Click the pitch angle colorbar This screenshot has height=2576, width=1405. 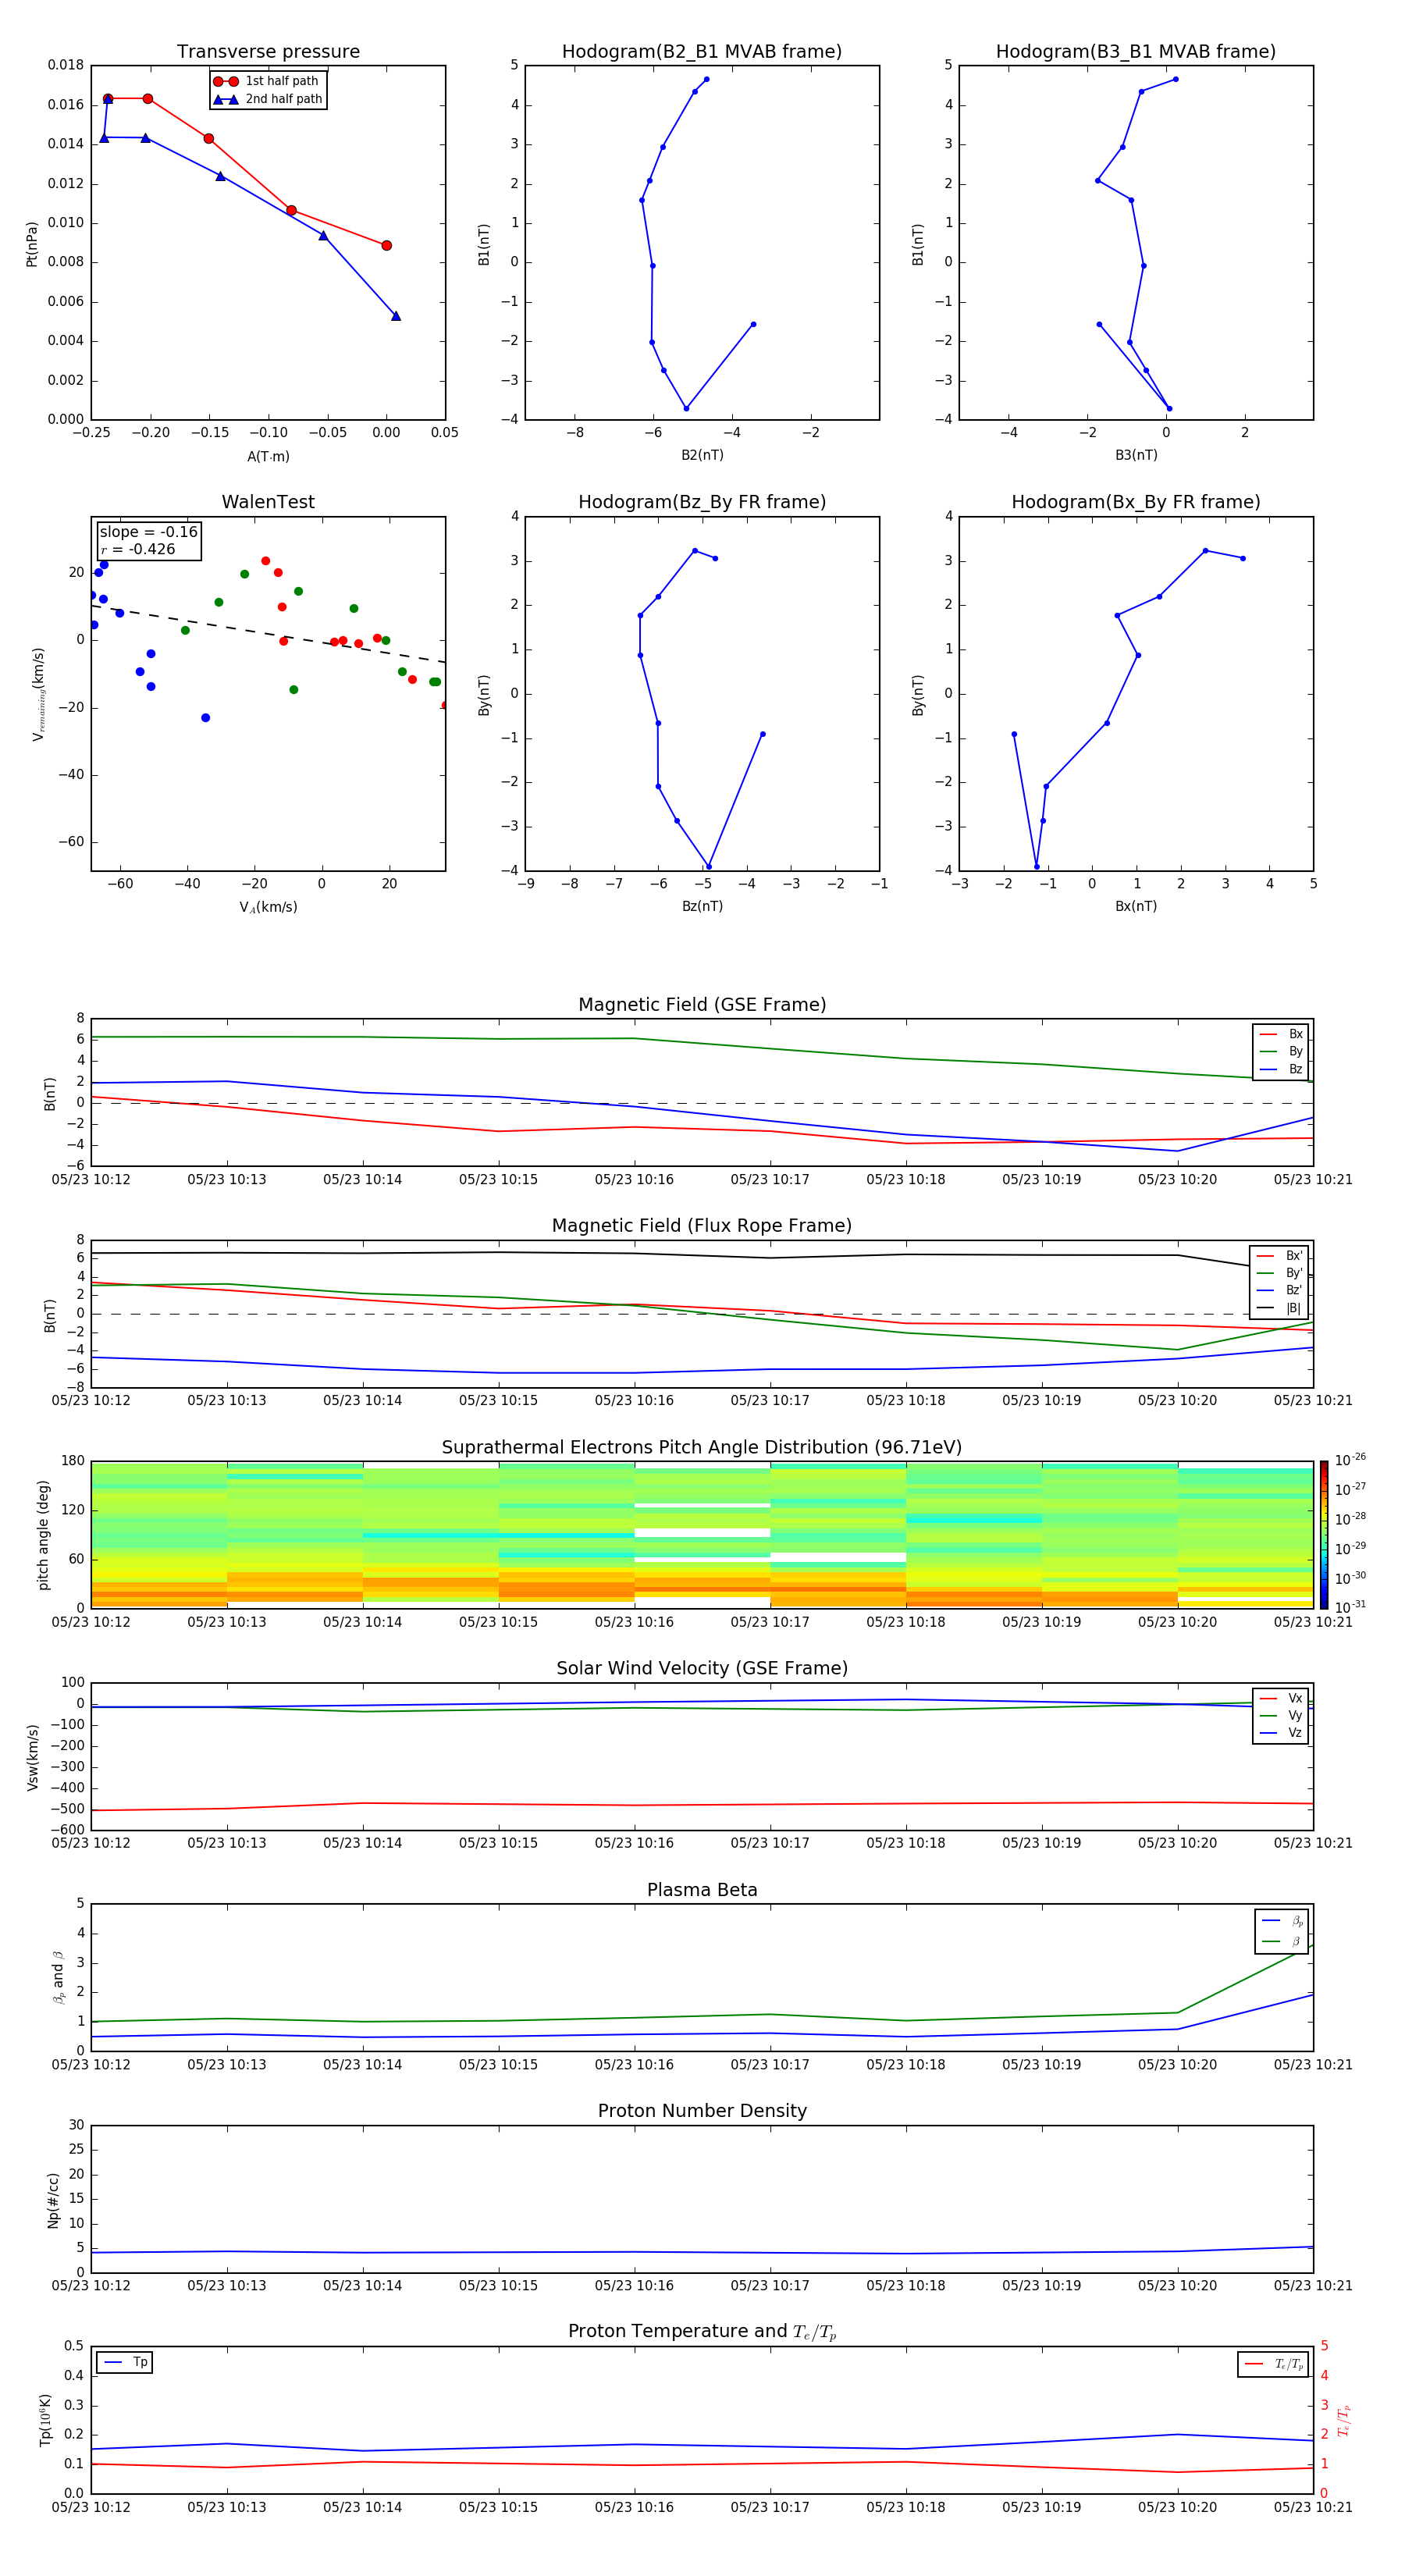pos(1324,1535)
